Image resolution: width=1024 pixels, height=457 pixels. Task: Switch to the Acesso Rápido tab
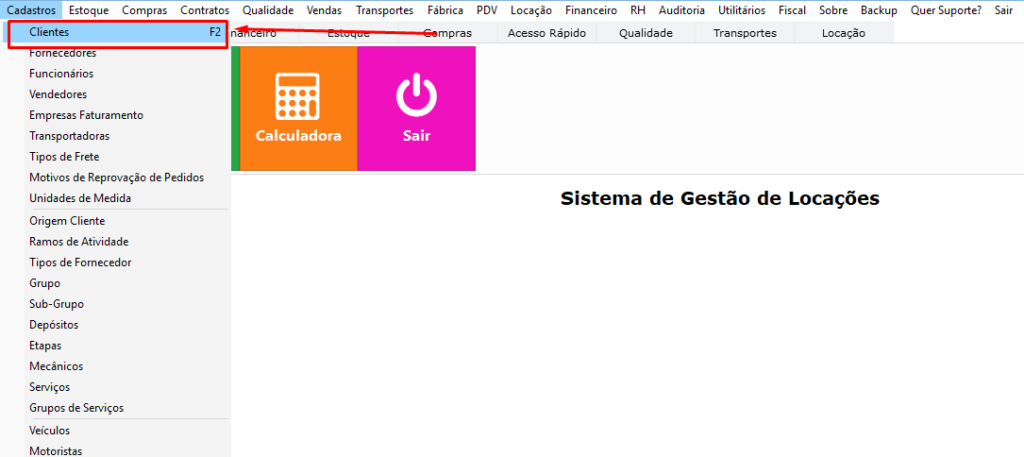click(547, 33)
